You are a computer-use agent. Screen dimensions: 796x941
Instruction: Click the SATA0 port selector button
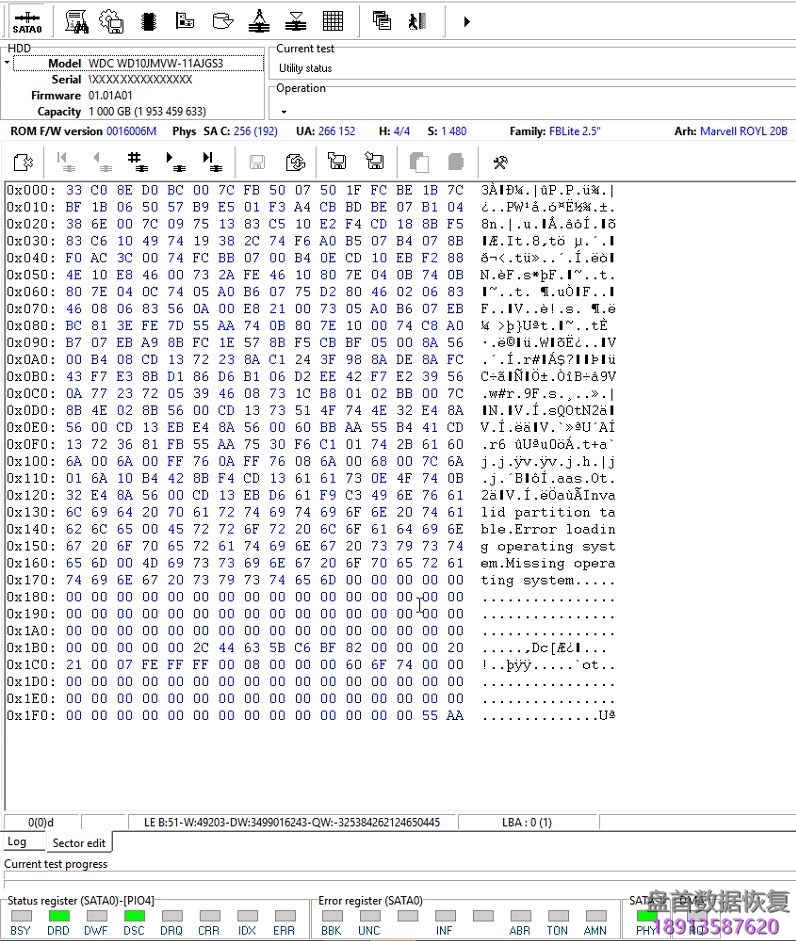(x=27, y=20)
